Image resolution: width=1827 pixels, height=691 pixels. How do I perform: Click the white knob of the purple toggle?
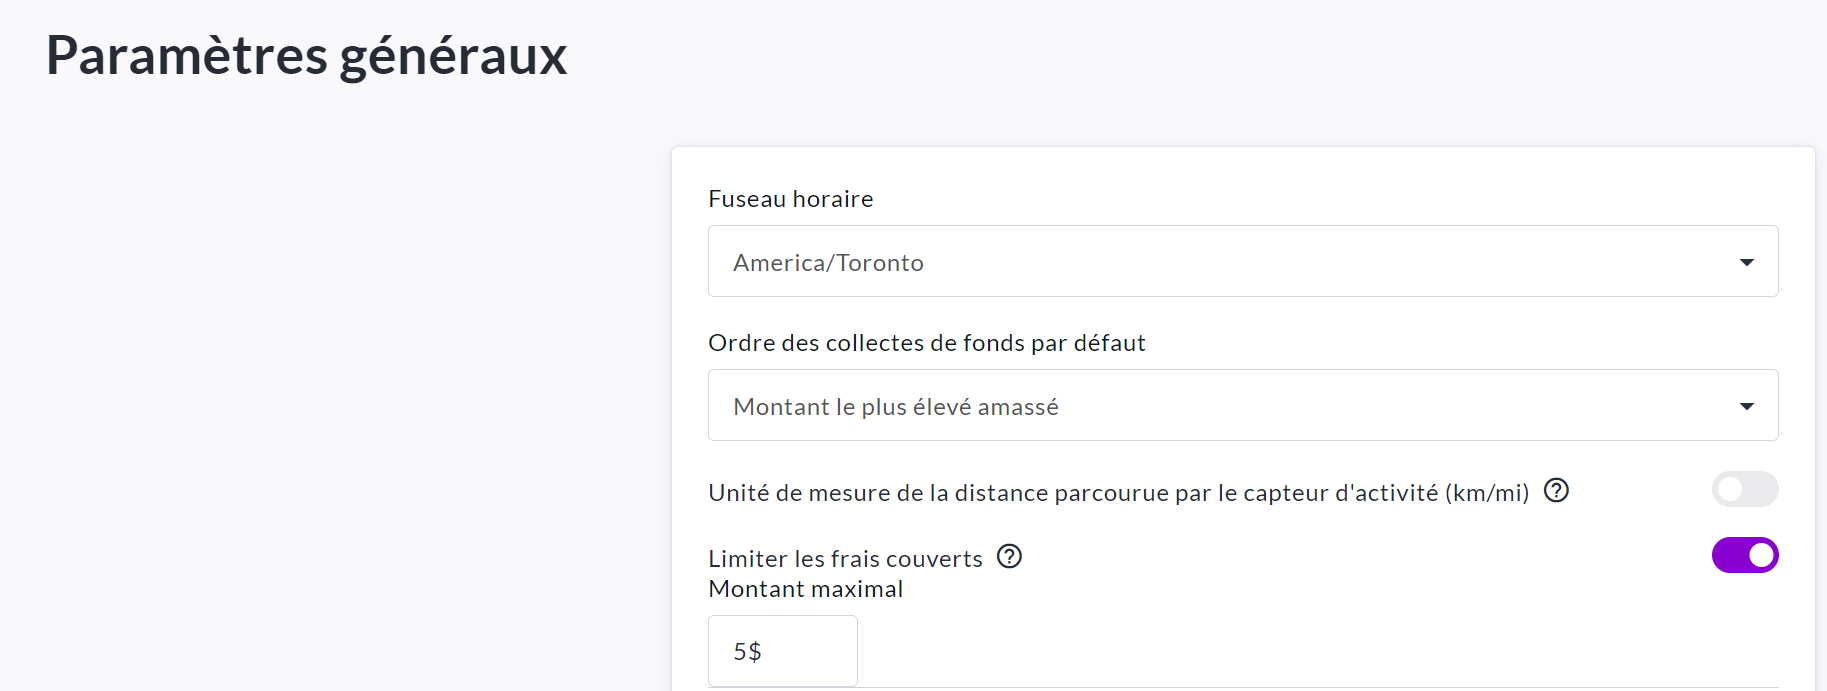[x=1760, y=555]
